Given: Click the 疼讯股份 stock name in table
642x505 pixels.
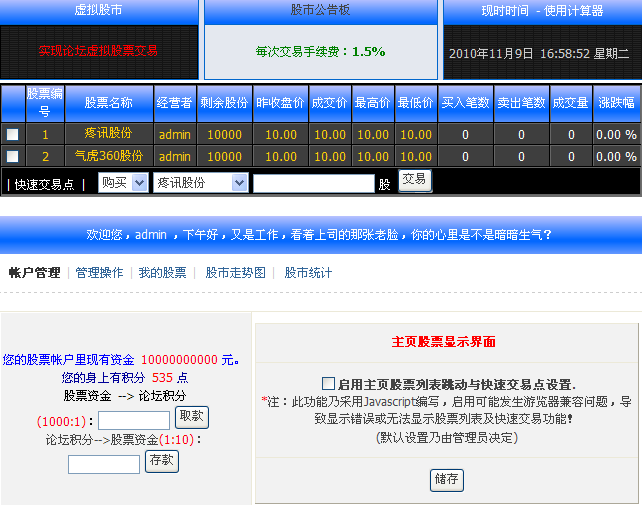Looking at the screenshot, I should (109, 133).
